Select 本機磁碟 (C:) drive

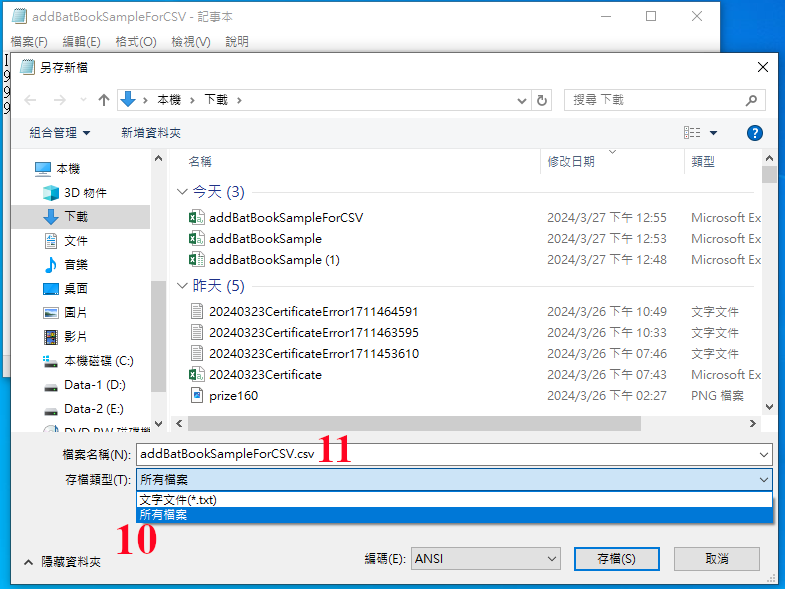coord(89,361)
